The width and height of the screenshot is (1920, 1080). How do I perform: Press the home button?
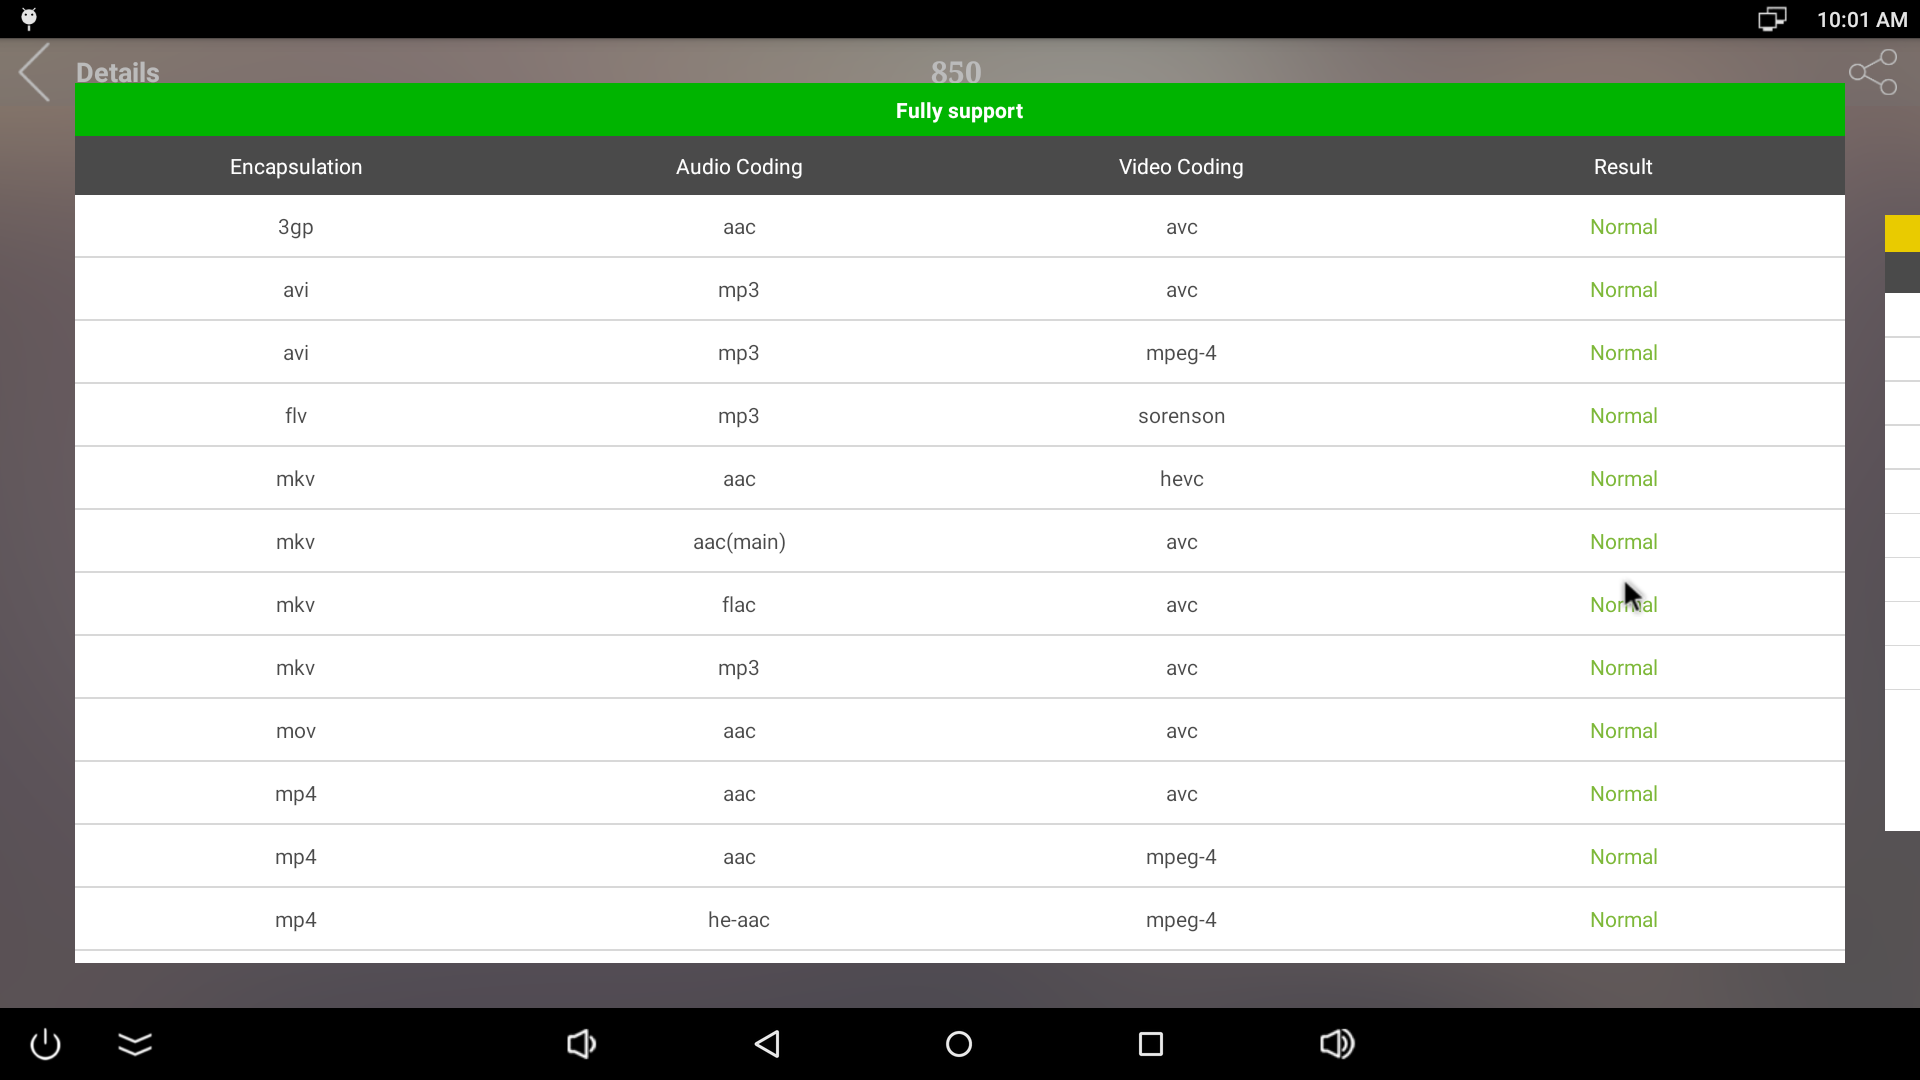click(x=960, y=1044)
